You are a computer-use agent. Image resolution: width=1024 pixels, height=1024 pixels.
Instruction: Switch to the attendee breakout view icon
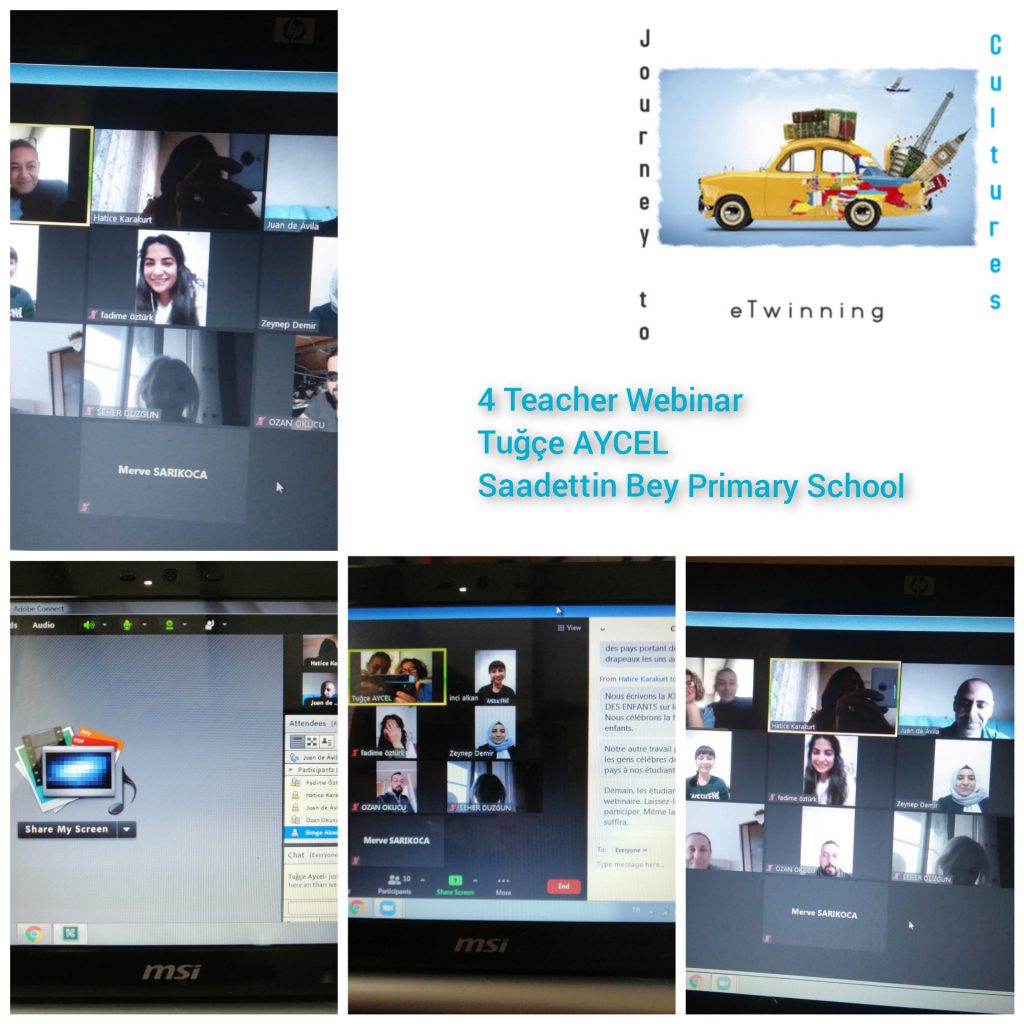312,741
